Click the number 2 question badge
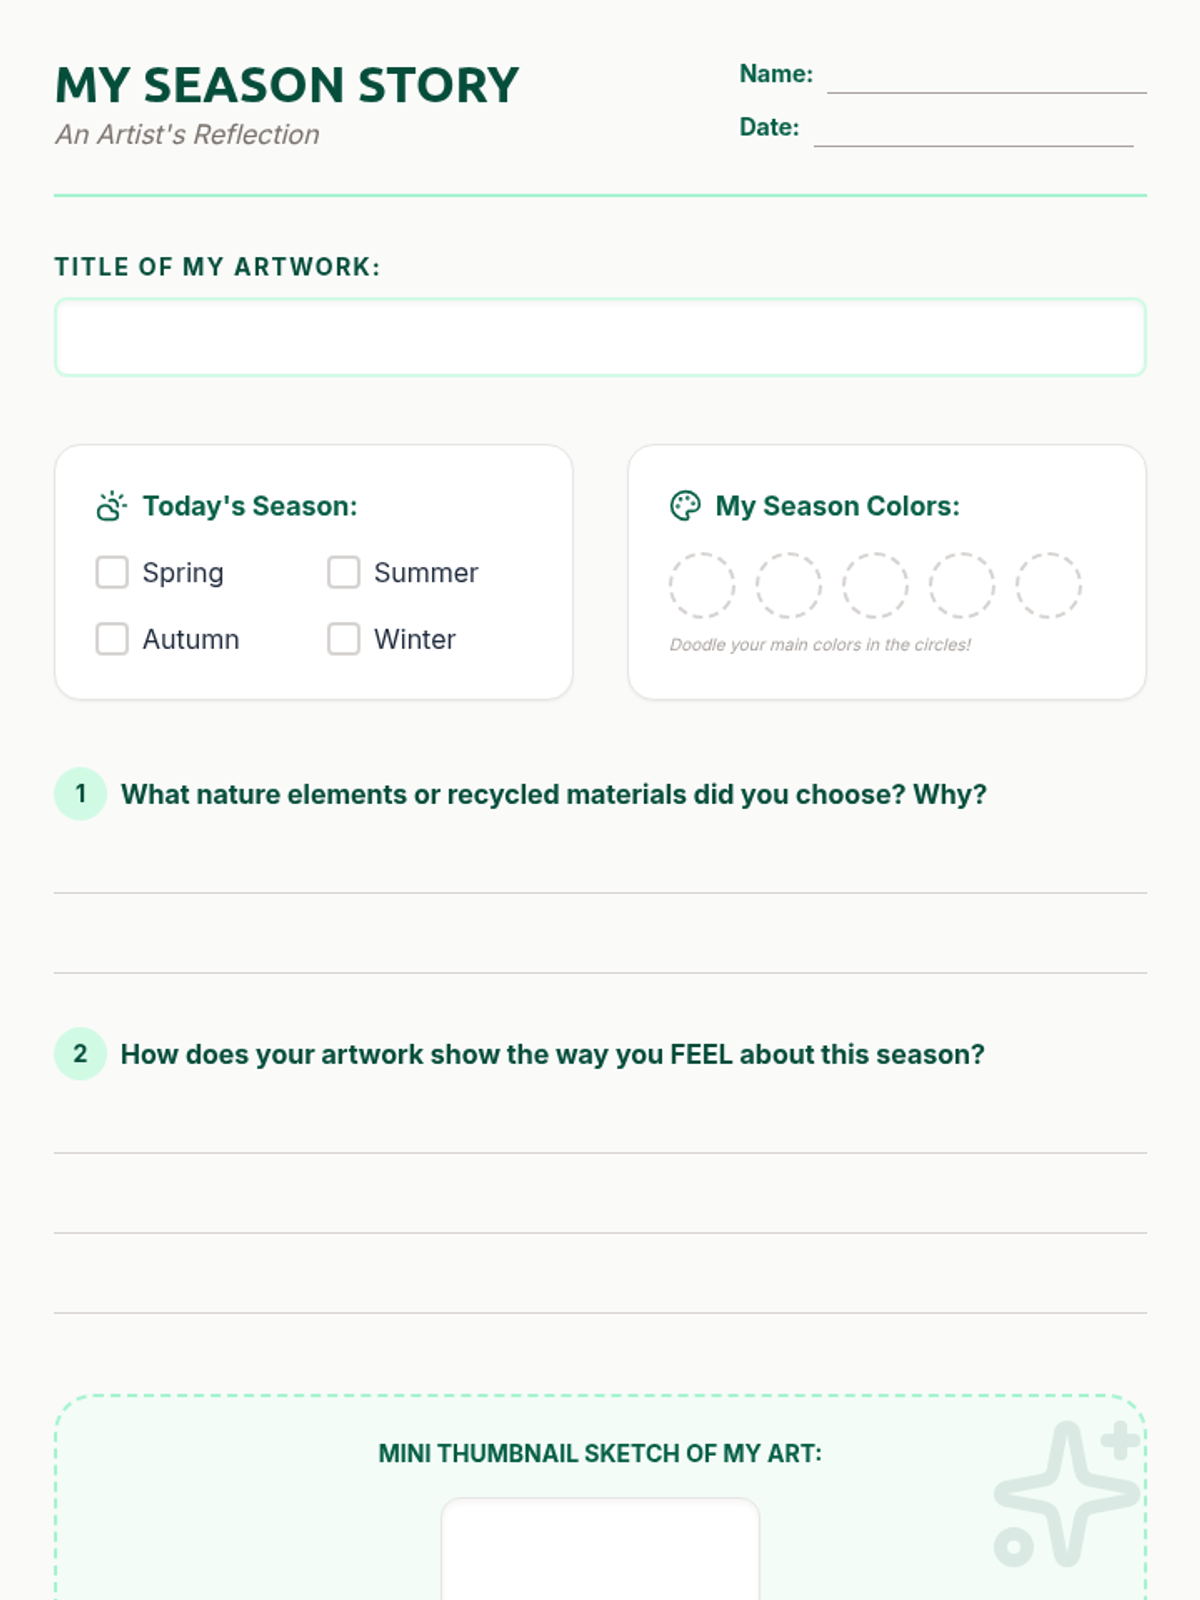 pos(81,1054)
